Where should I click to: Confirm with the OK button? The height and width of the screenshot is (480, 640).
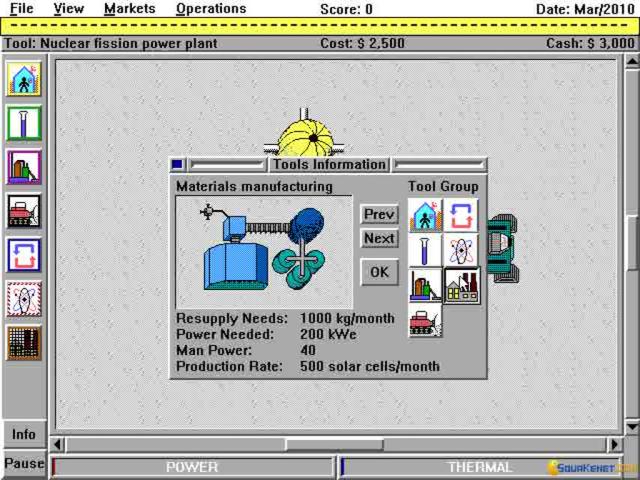pyautogui.click(x=379, y=271)
